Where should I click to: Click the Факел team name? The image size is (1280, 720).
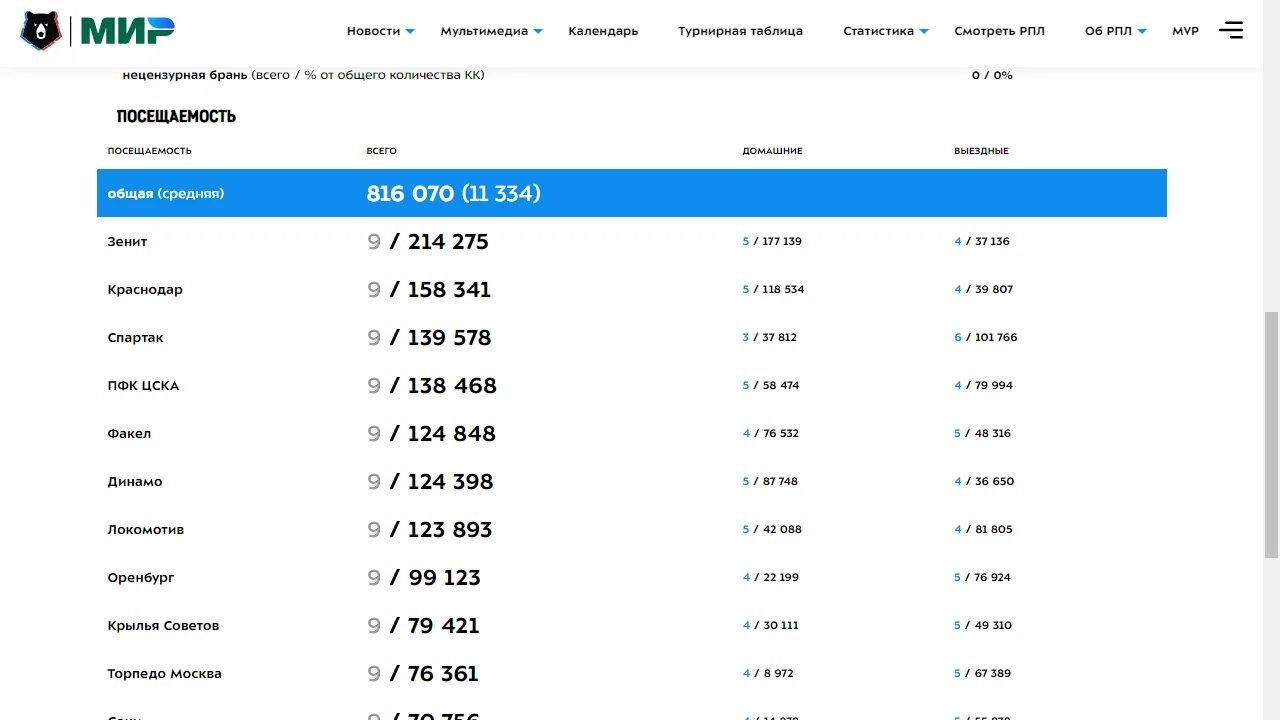click(x=129, y=433)
